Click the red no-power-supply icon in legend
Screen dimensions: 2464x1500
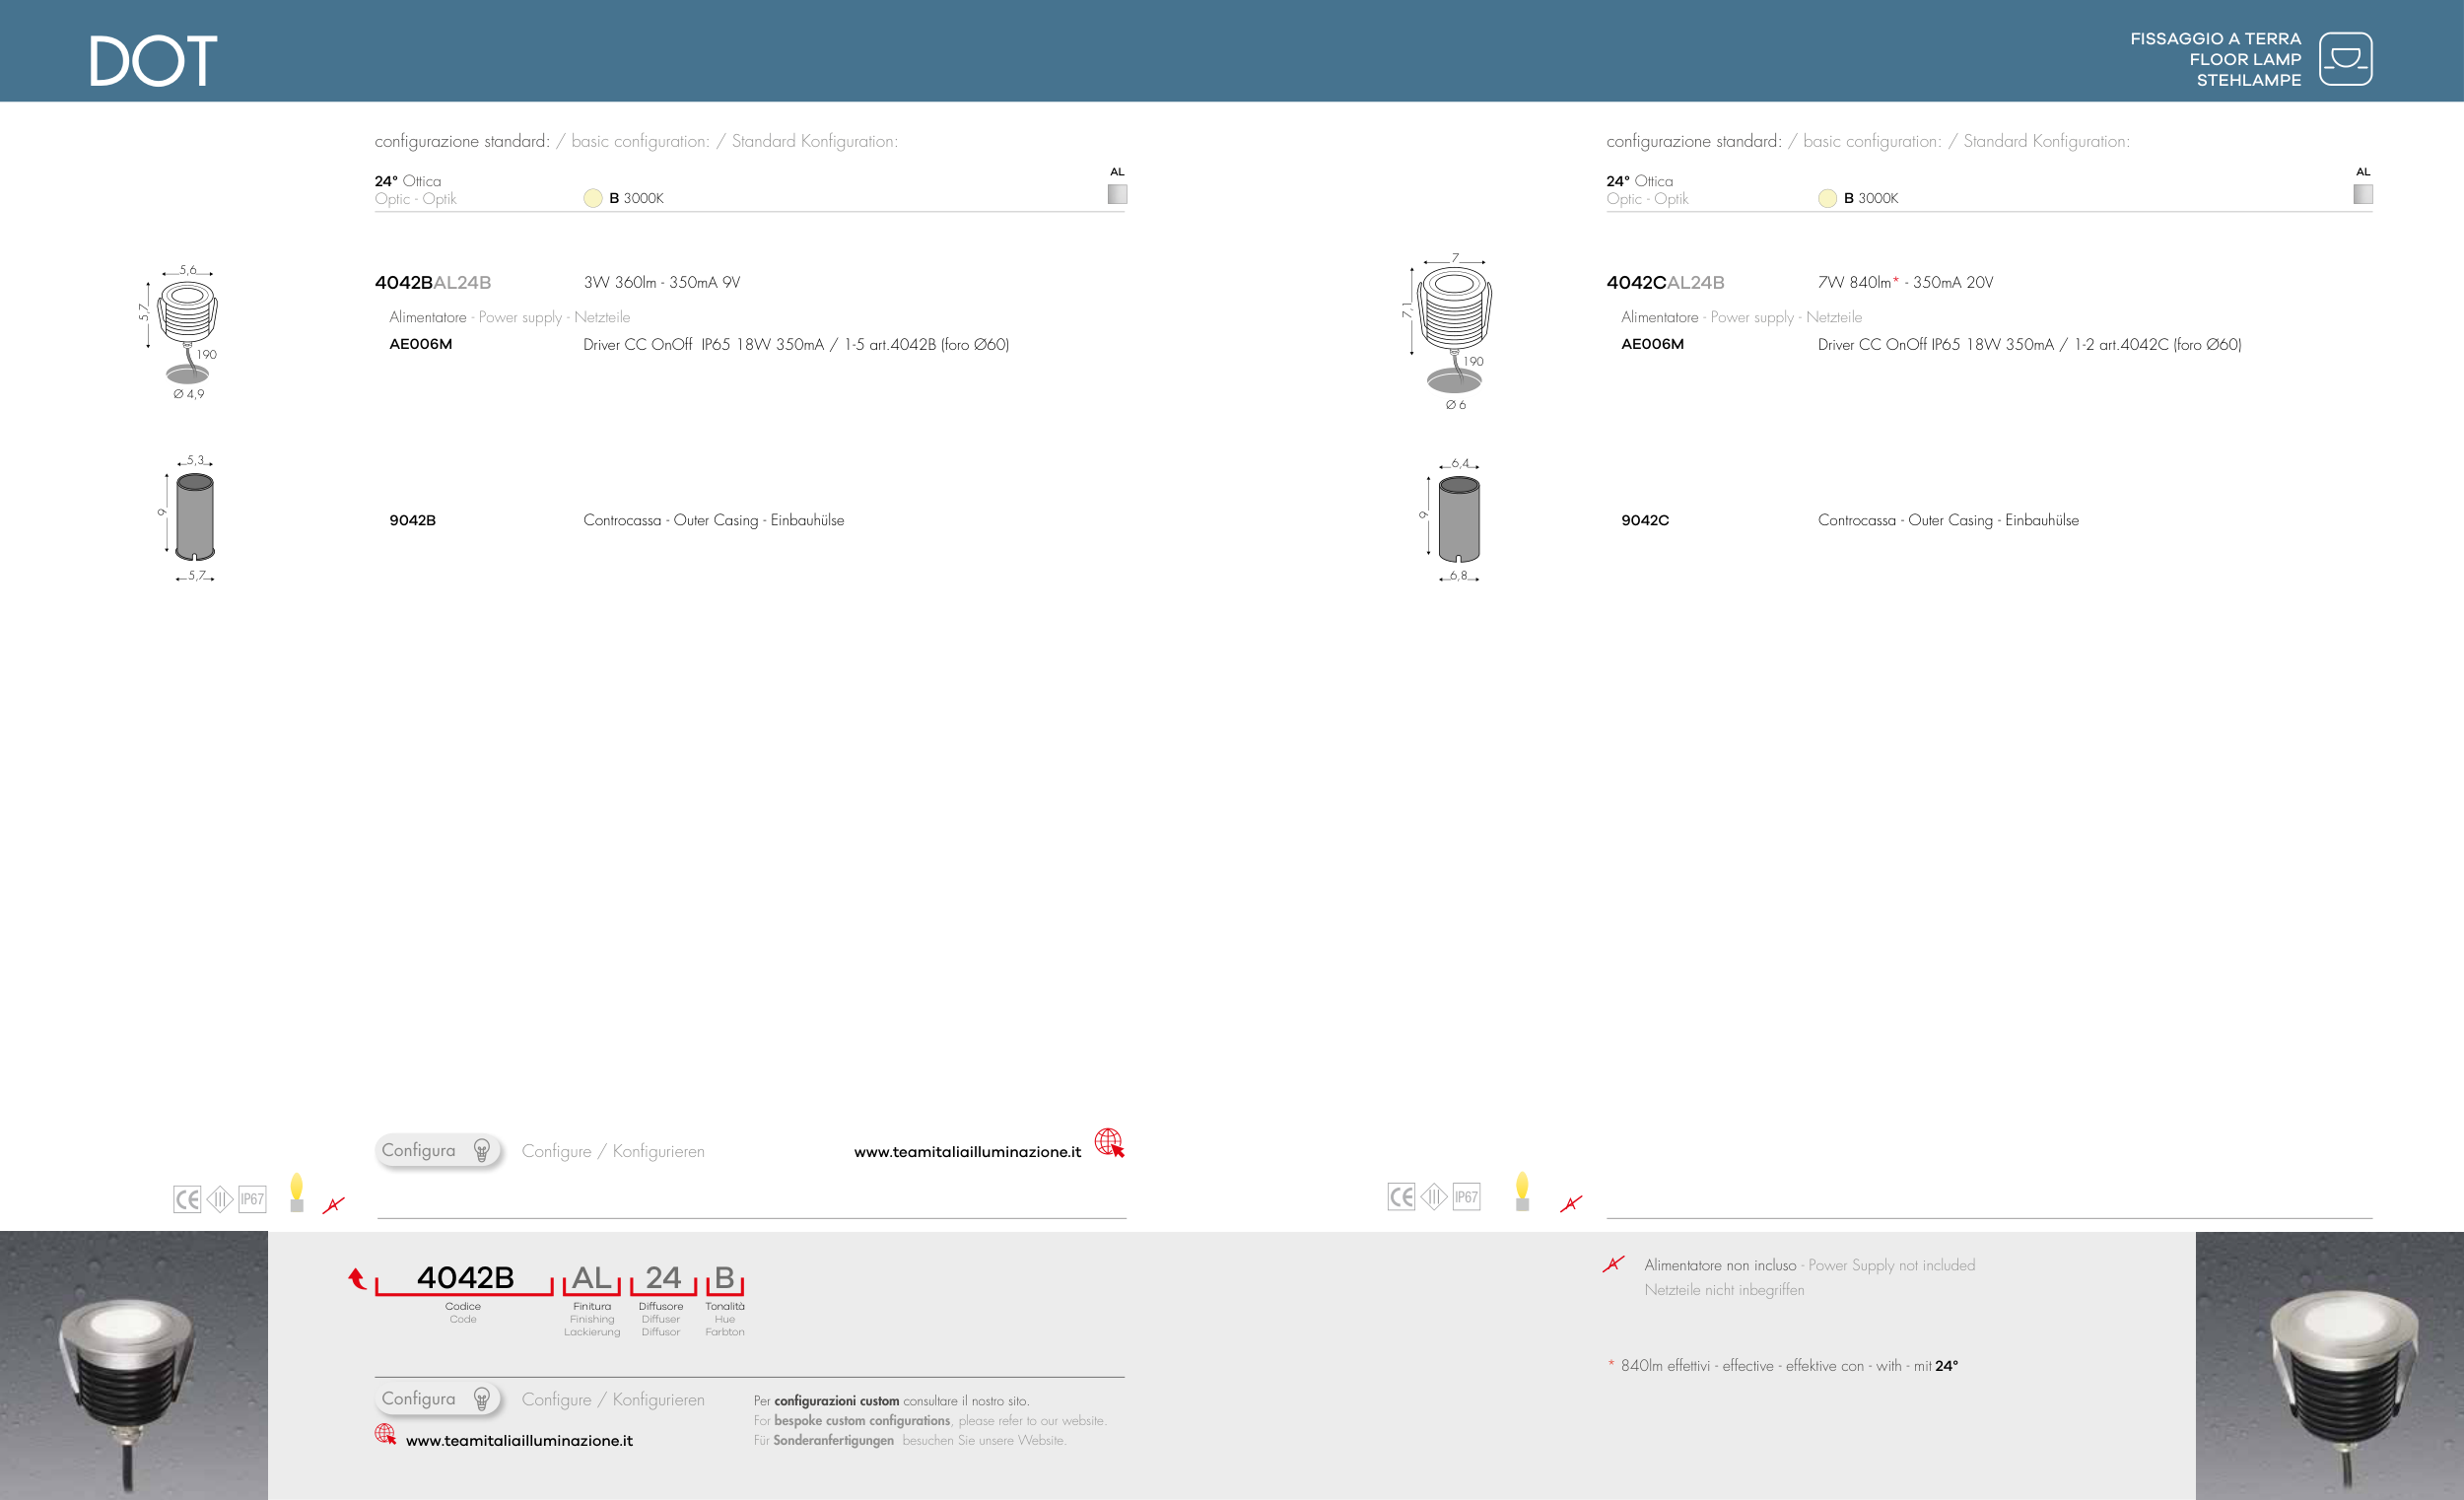pos(1613,1264)
